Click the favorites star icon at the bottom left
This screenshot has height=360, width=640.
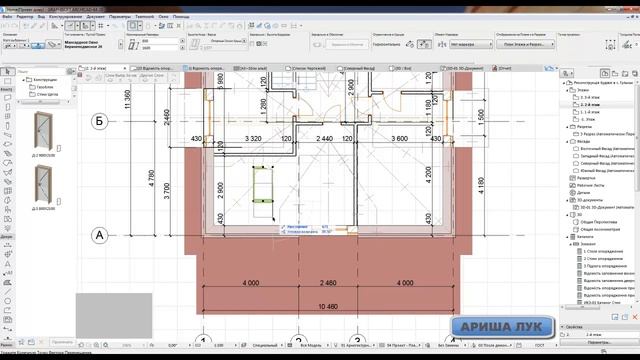(21, 342)
